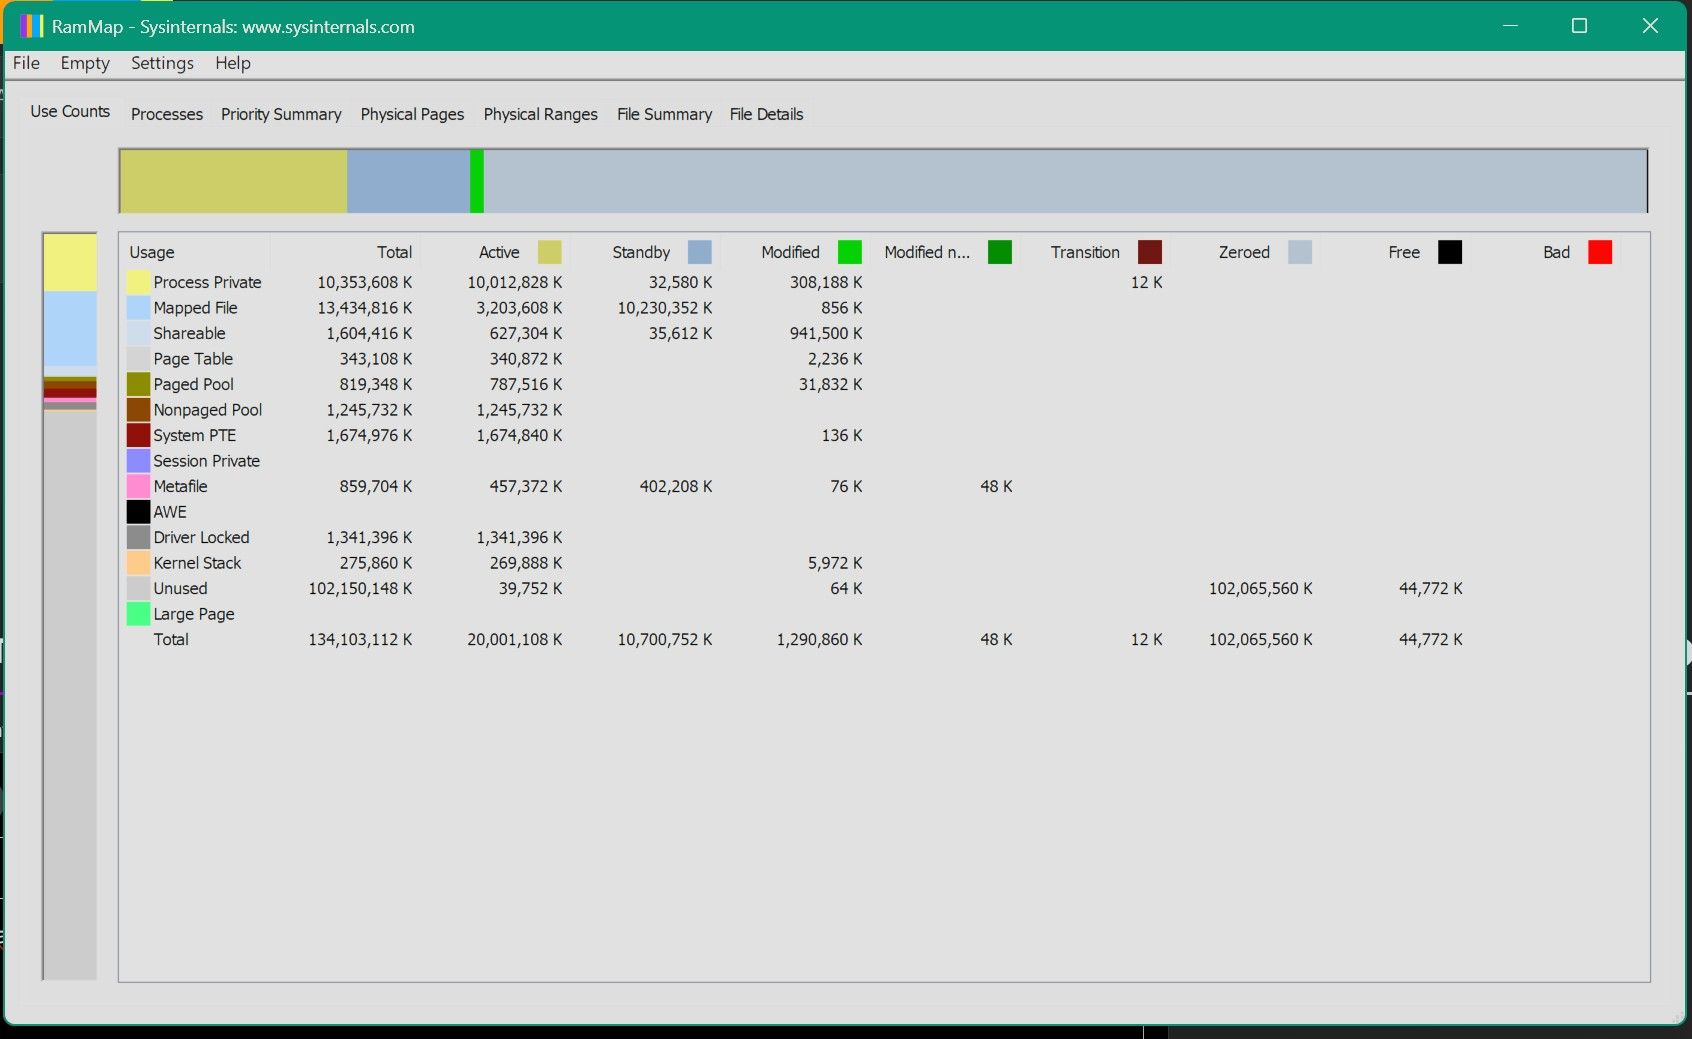Click the Bad red color swatch in header
This screenshot has height=1039, width=1692.
click(x=1600, y=252)
